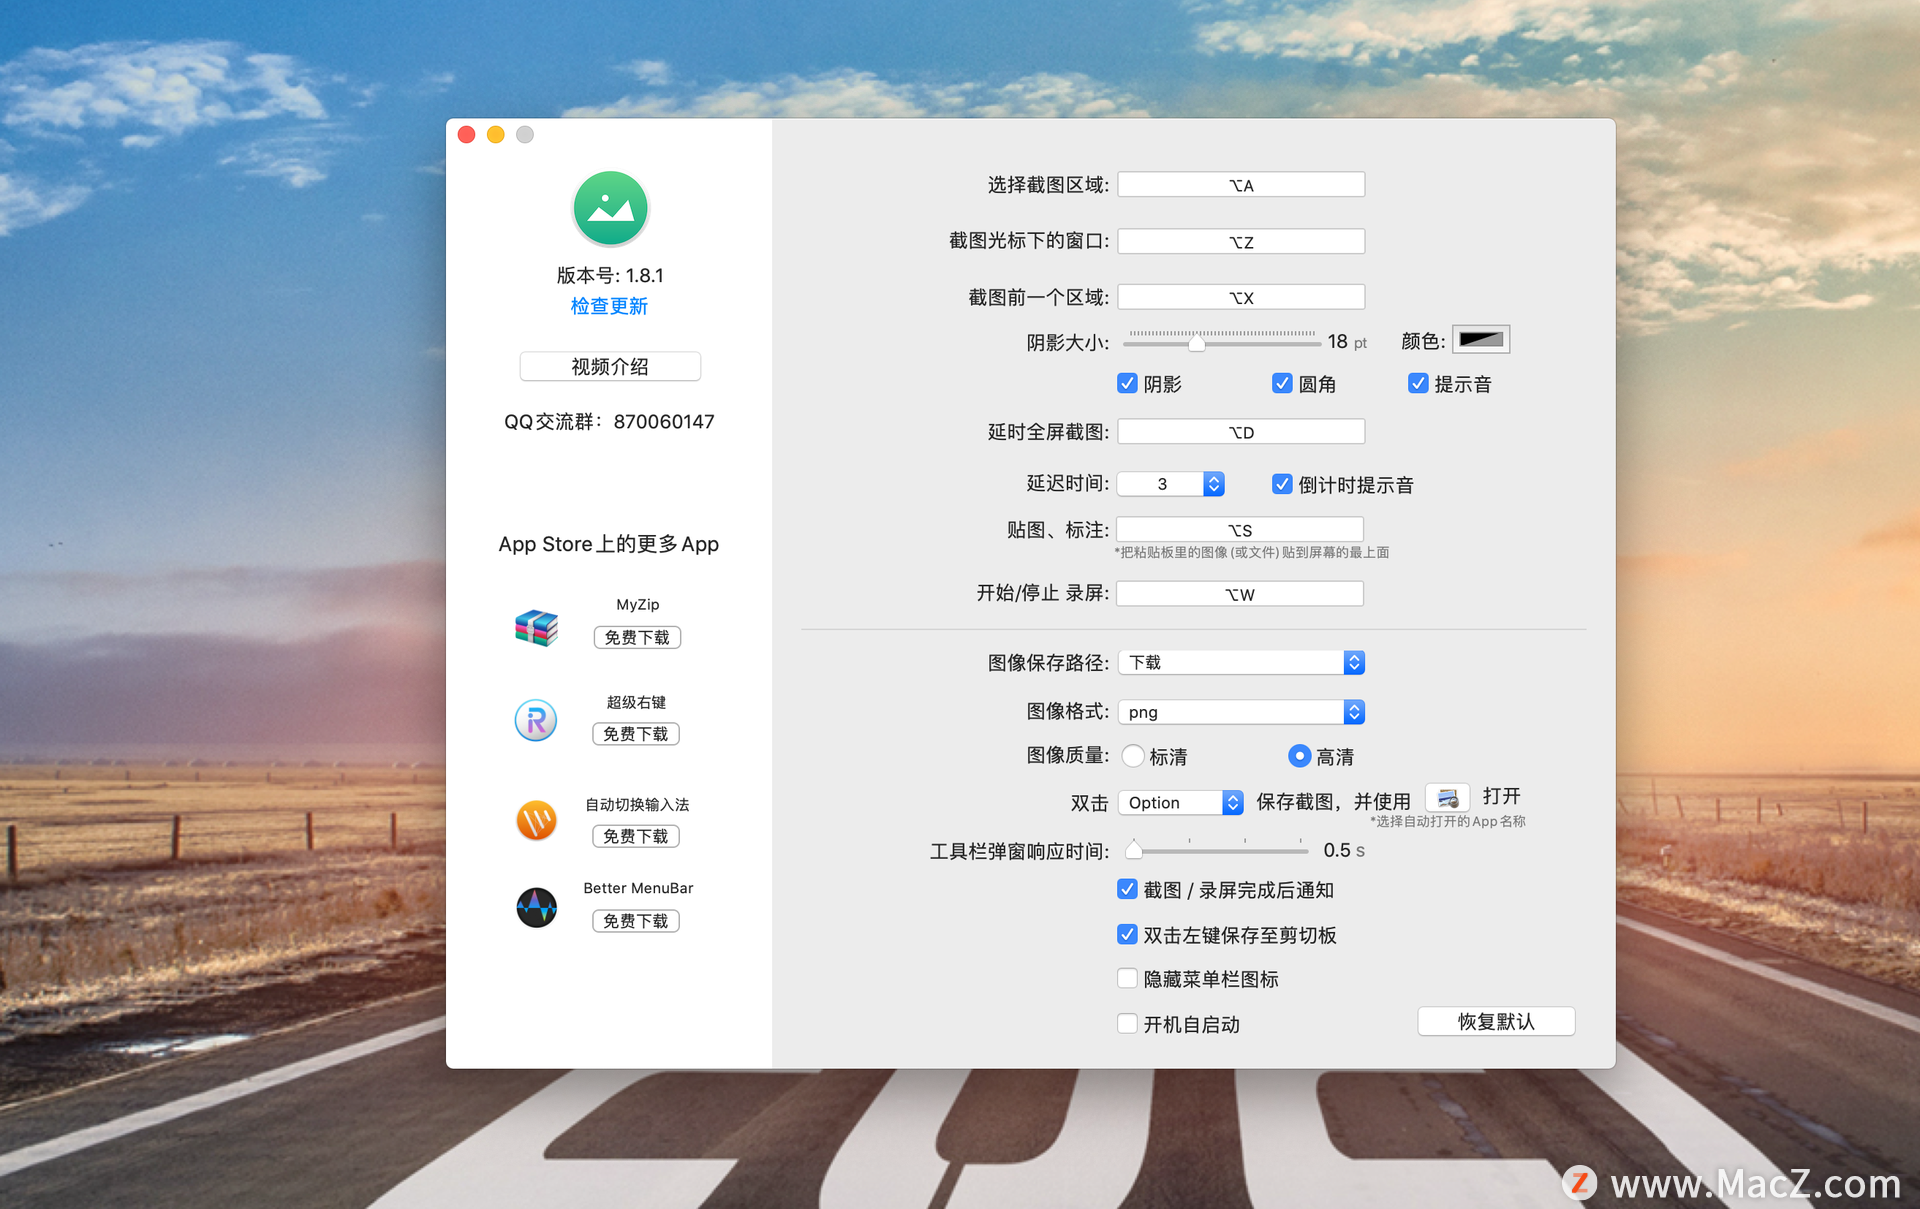Image resolution: width=1920 pixels, height=1209 pixels.
Task: Click the 18 pt shadow size value
Action: click(x=1347, y=342)
